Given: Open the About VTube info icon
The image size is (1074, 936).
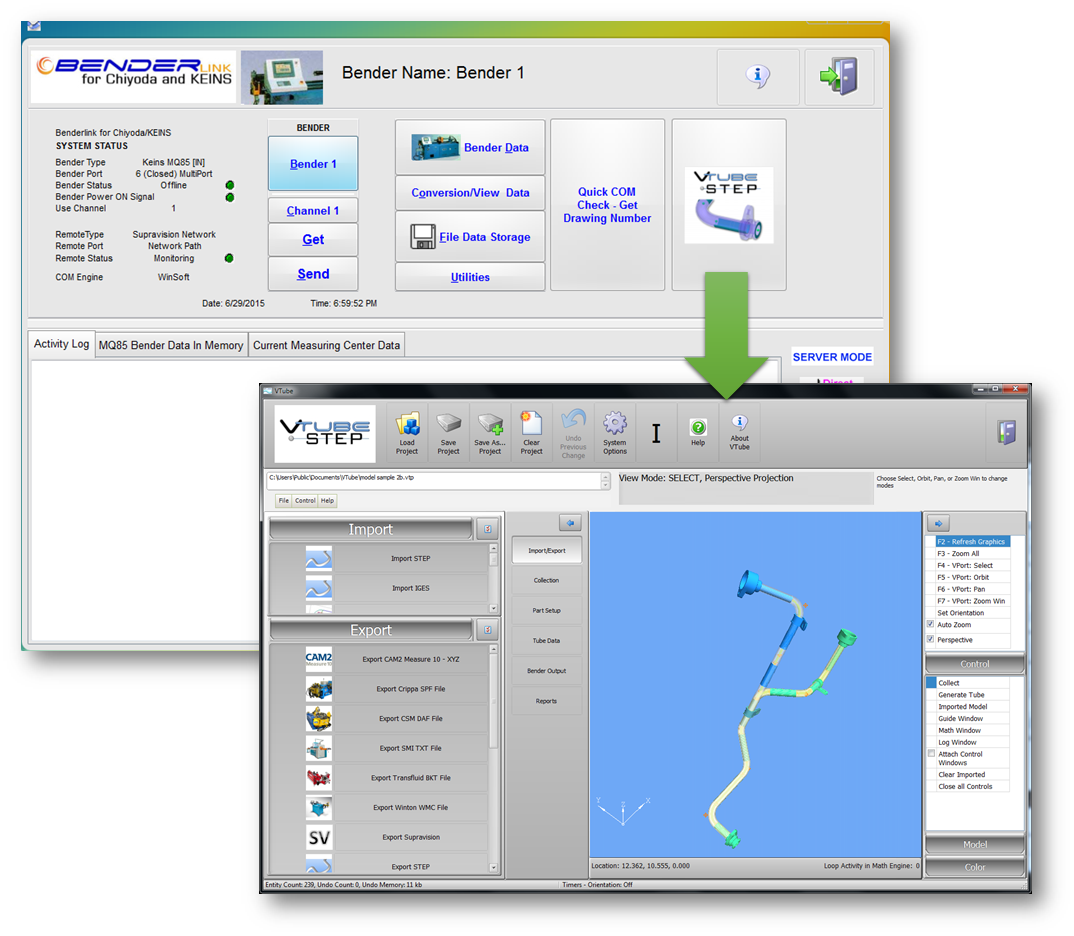Looking at the screenshot, I should 739,424.
